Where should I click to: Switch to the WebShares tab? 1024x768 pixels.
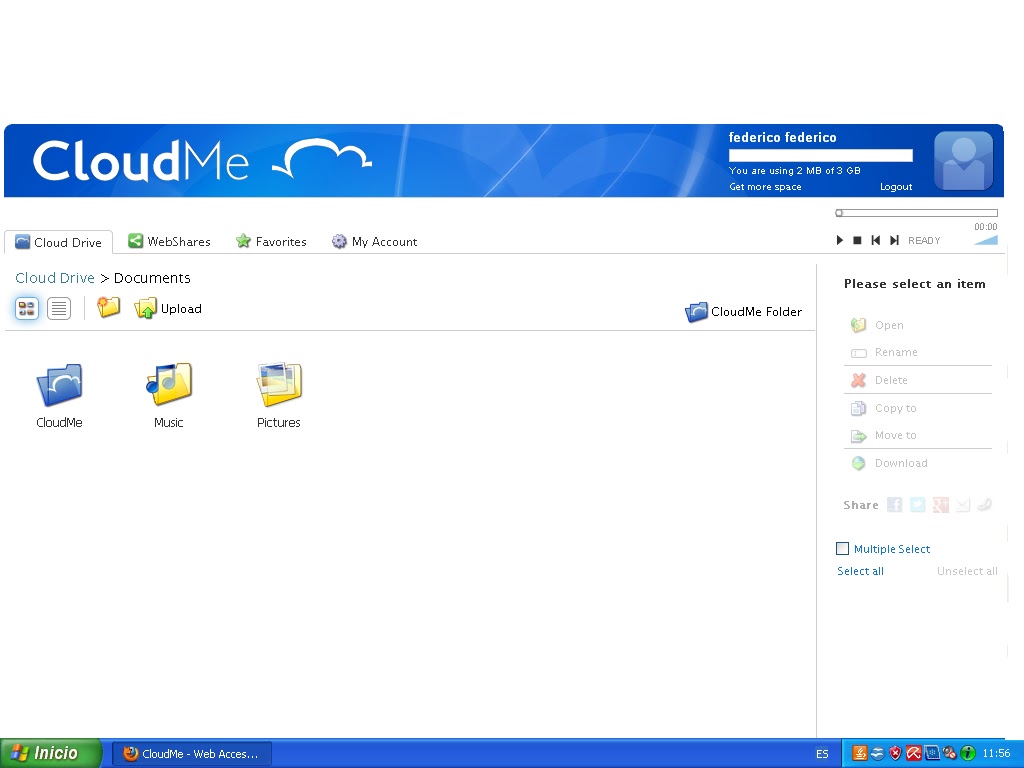coord(169,242)
